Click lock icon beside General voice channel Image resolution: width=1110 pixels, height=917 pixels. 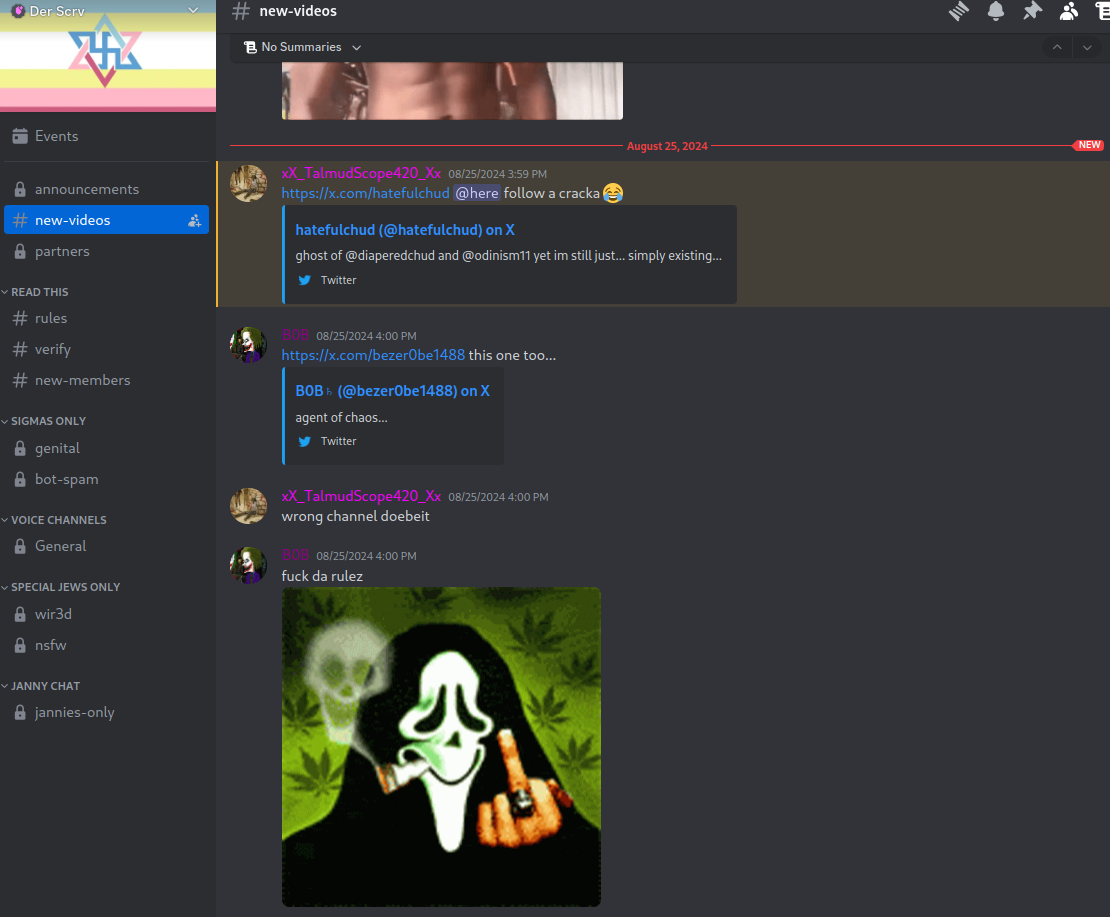click(20, 546)
